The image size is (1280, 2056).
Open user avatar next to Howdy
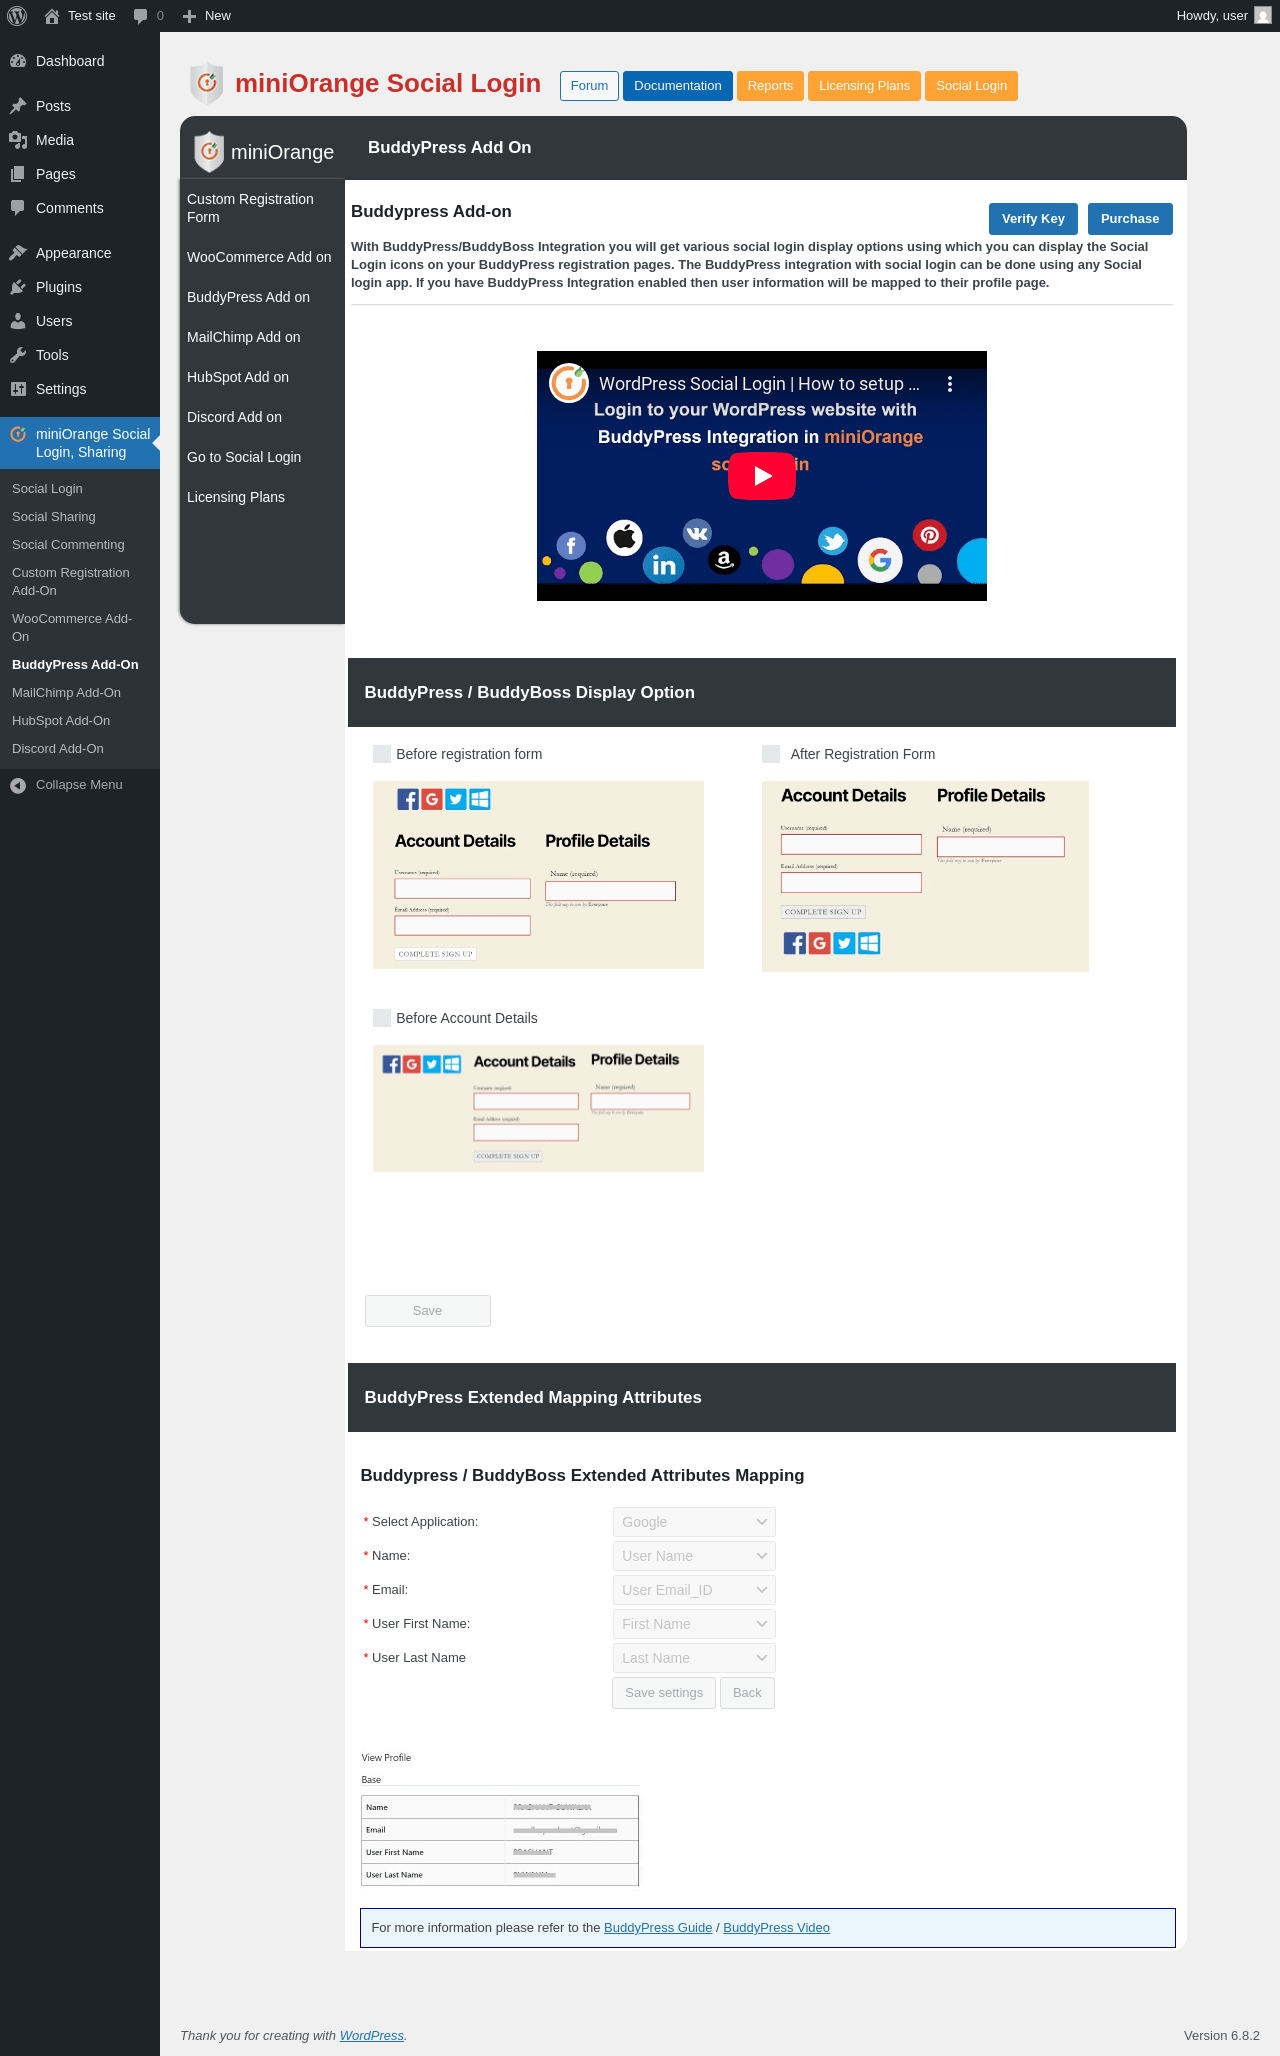coord(1263,16)
